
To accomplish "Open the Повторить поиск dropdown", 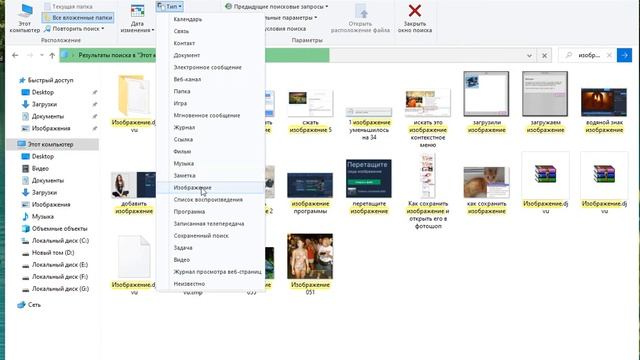I will click(x=74, y=29).
